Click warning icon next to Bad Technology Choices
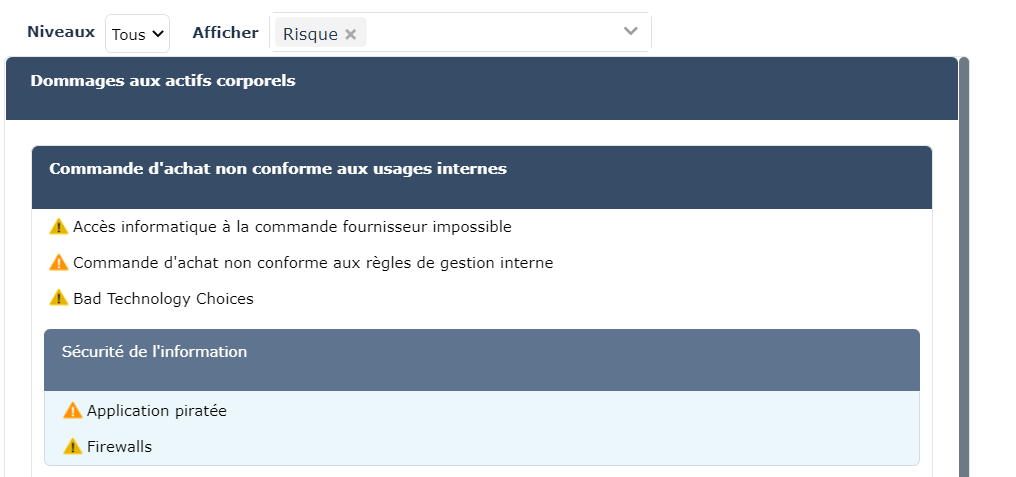Image resolution: width=1016 pixels, height=477 pixels. (x=58, y=299)
